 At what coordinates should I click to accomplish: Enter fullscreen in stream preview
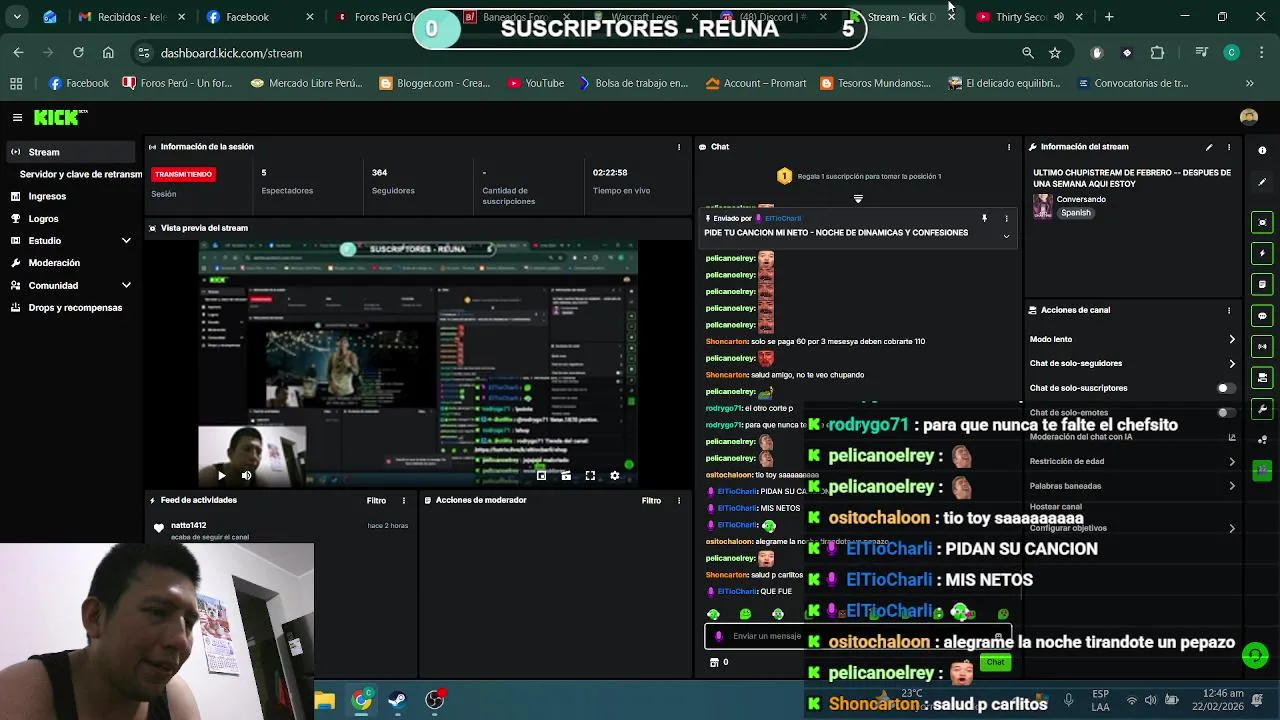point(590,476)
